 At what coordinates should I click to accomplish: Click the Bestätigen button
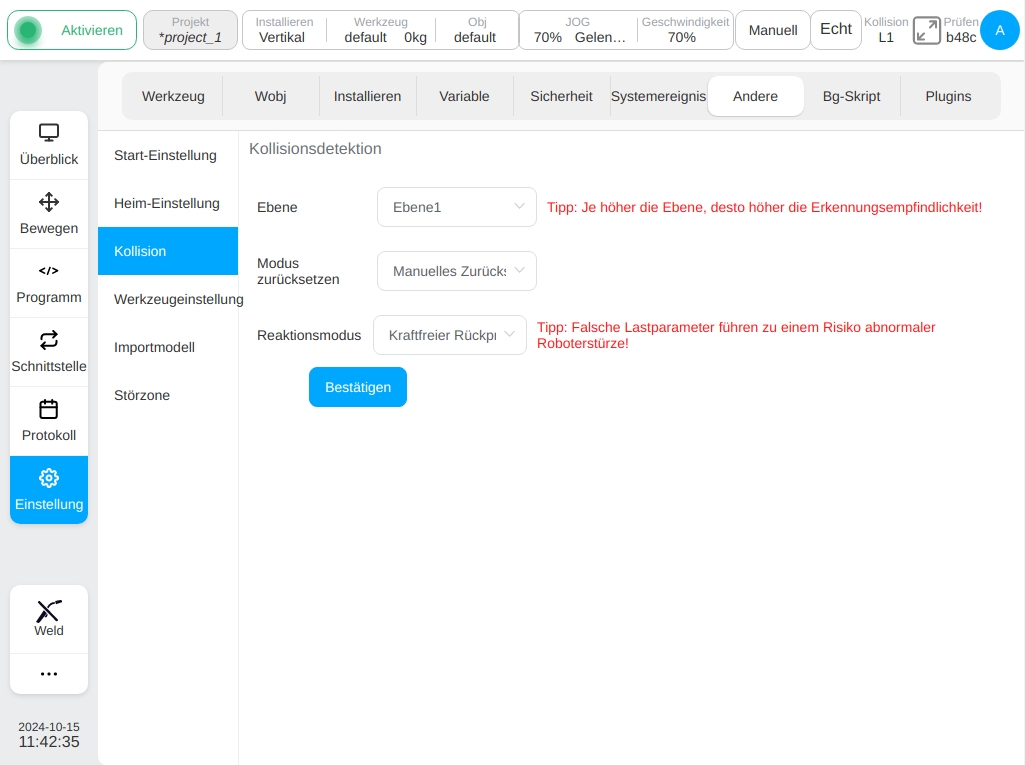pos(358,387)
